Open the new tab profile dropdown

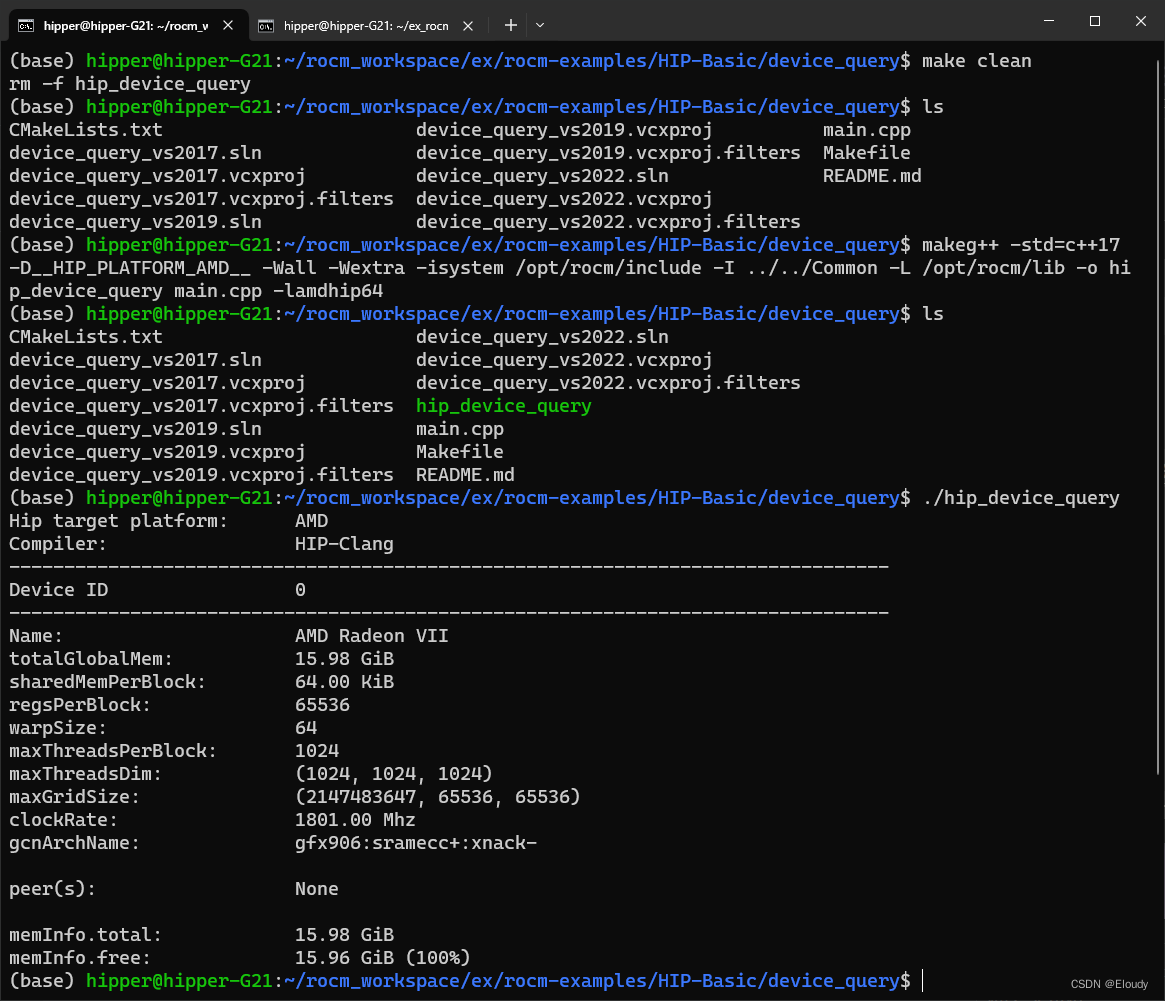(540, 25)
